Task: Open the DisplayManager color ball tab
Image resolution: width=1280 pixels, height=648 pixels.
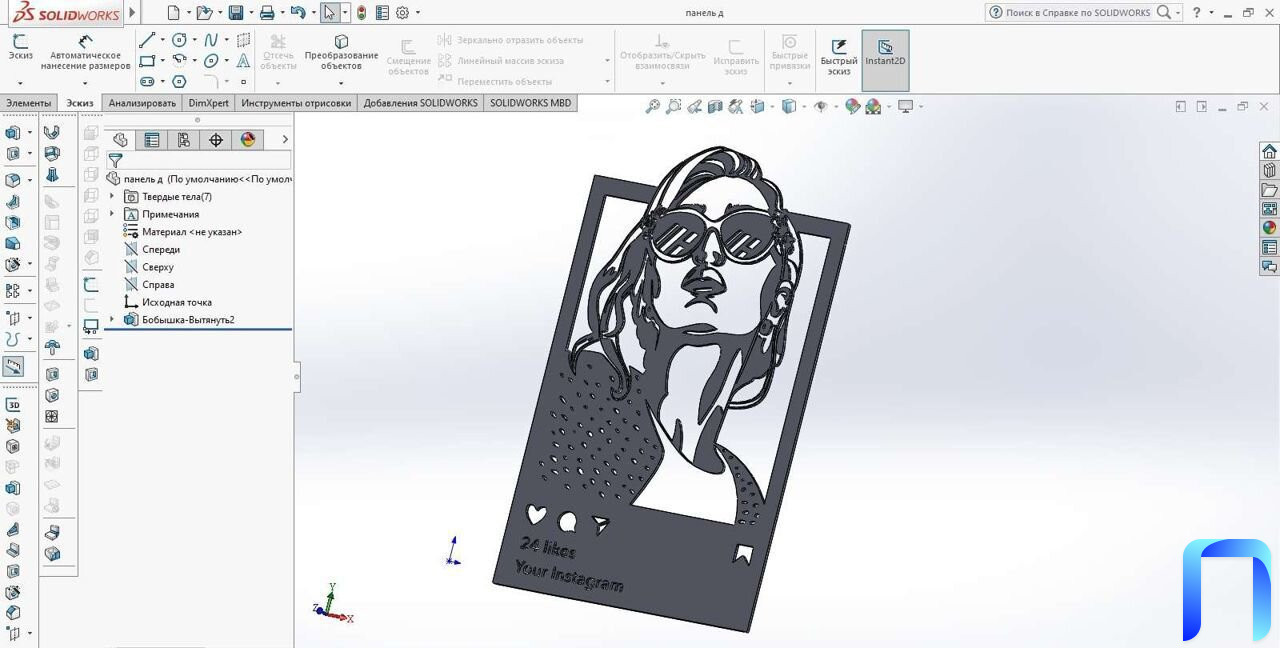Action: pyautogui.click(x=248, y=140)
